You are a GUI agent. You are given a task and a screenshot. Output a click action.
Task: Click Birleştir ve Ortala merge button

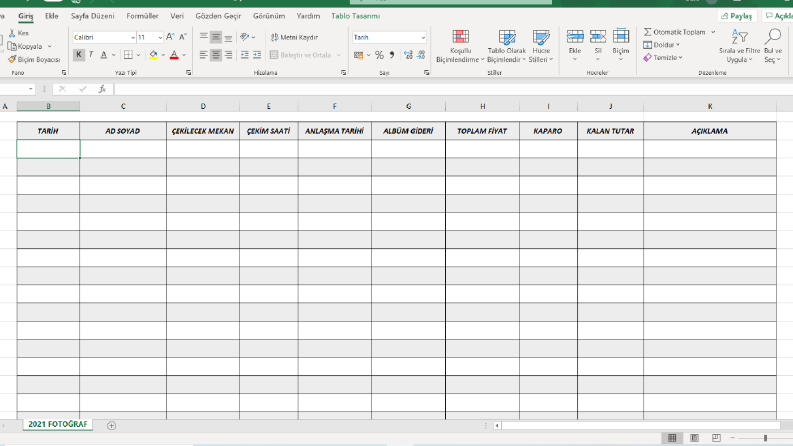tap(301, 55)
